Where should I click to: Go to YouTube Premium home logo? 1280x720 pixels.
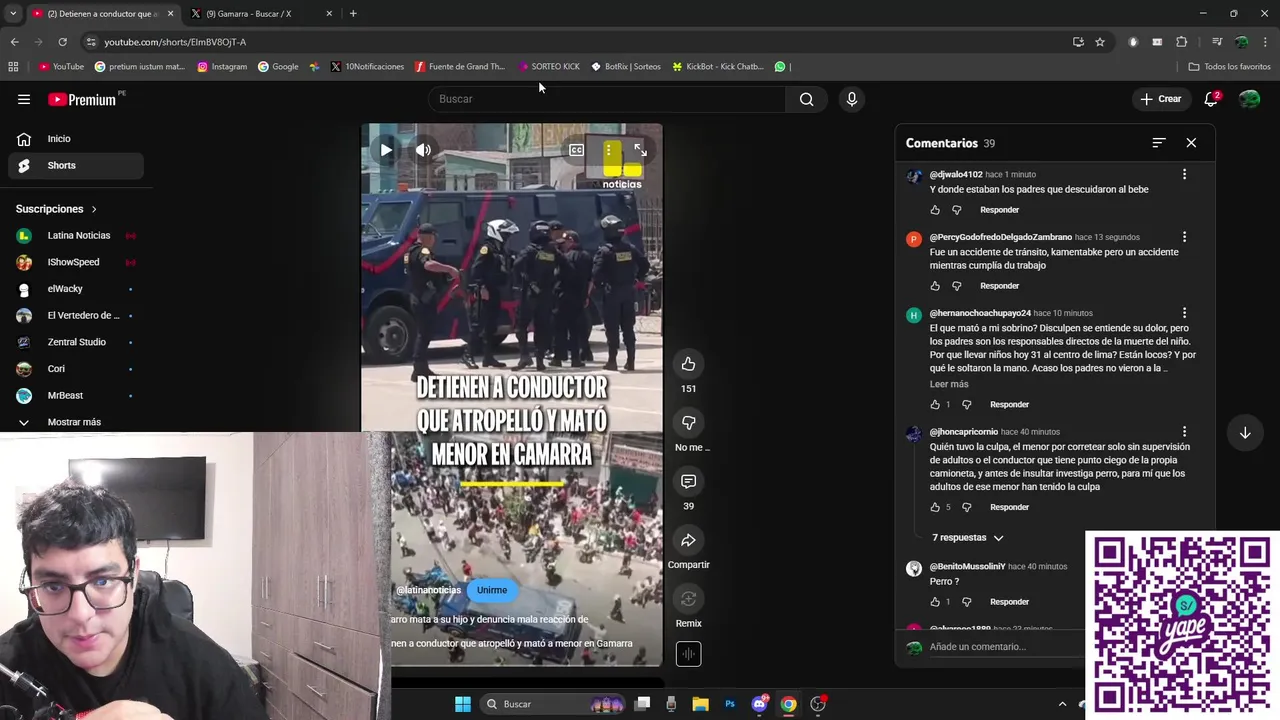pyautogui.click(x=82, y=99)
